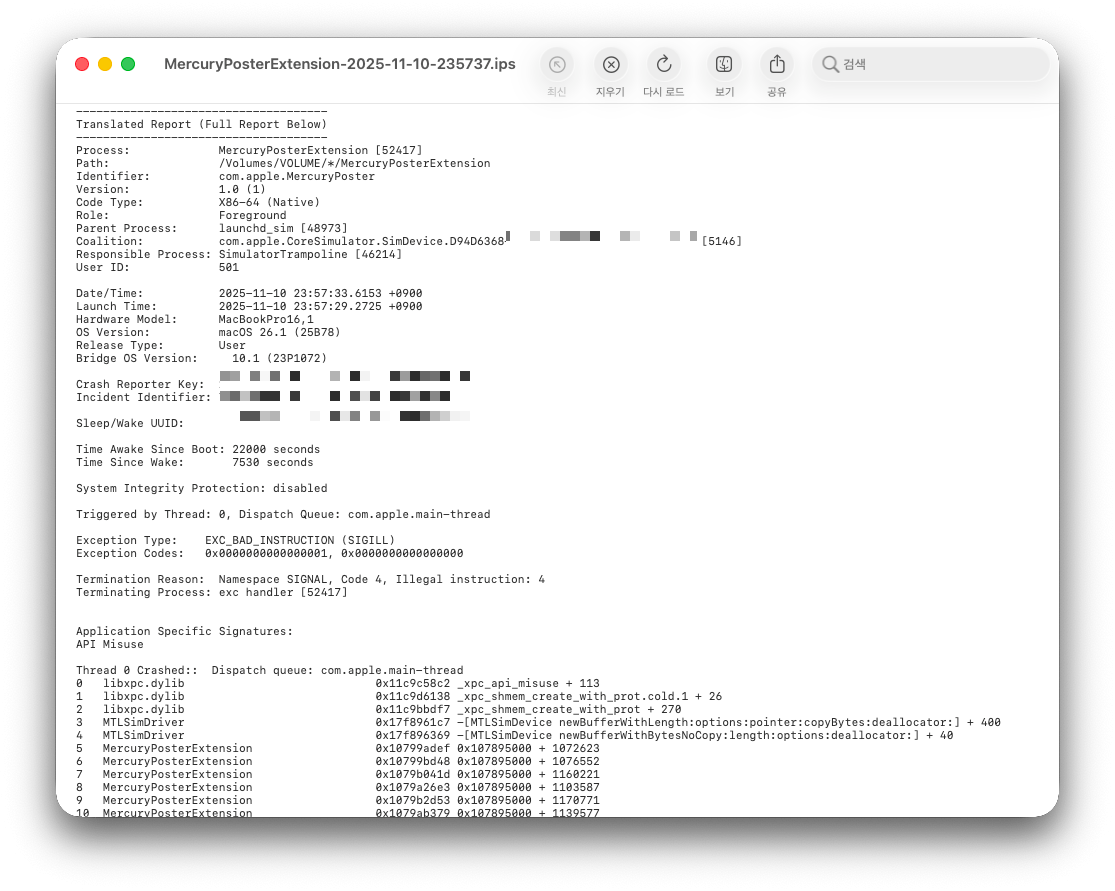Click Date/Time value "2025-11-10 23:57:33.6153 +0900"
The width and height of the screenshot is (1115, 891).
[320, 293]
